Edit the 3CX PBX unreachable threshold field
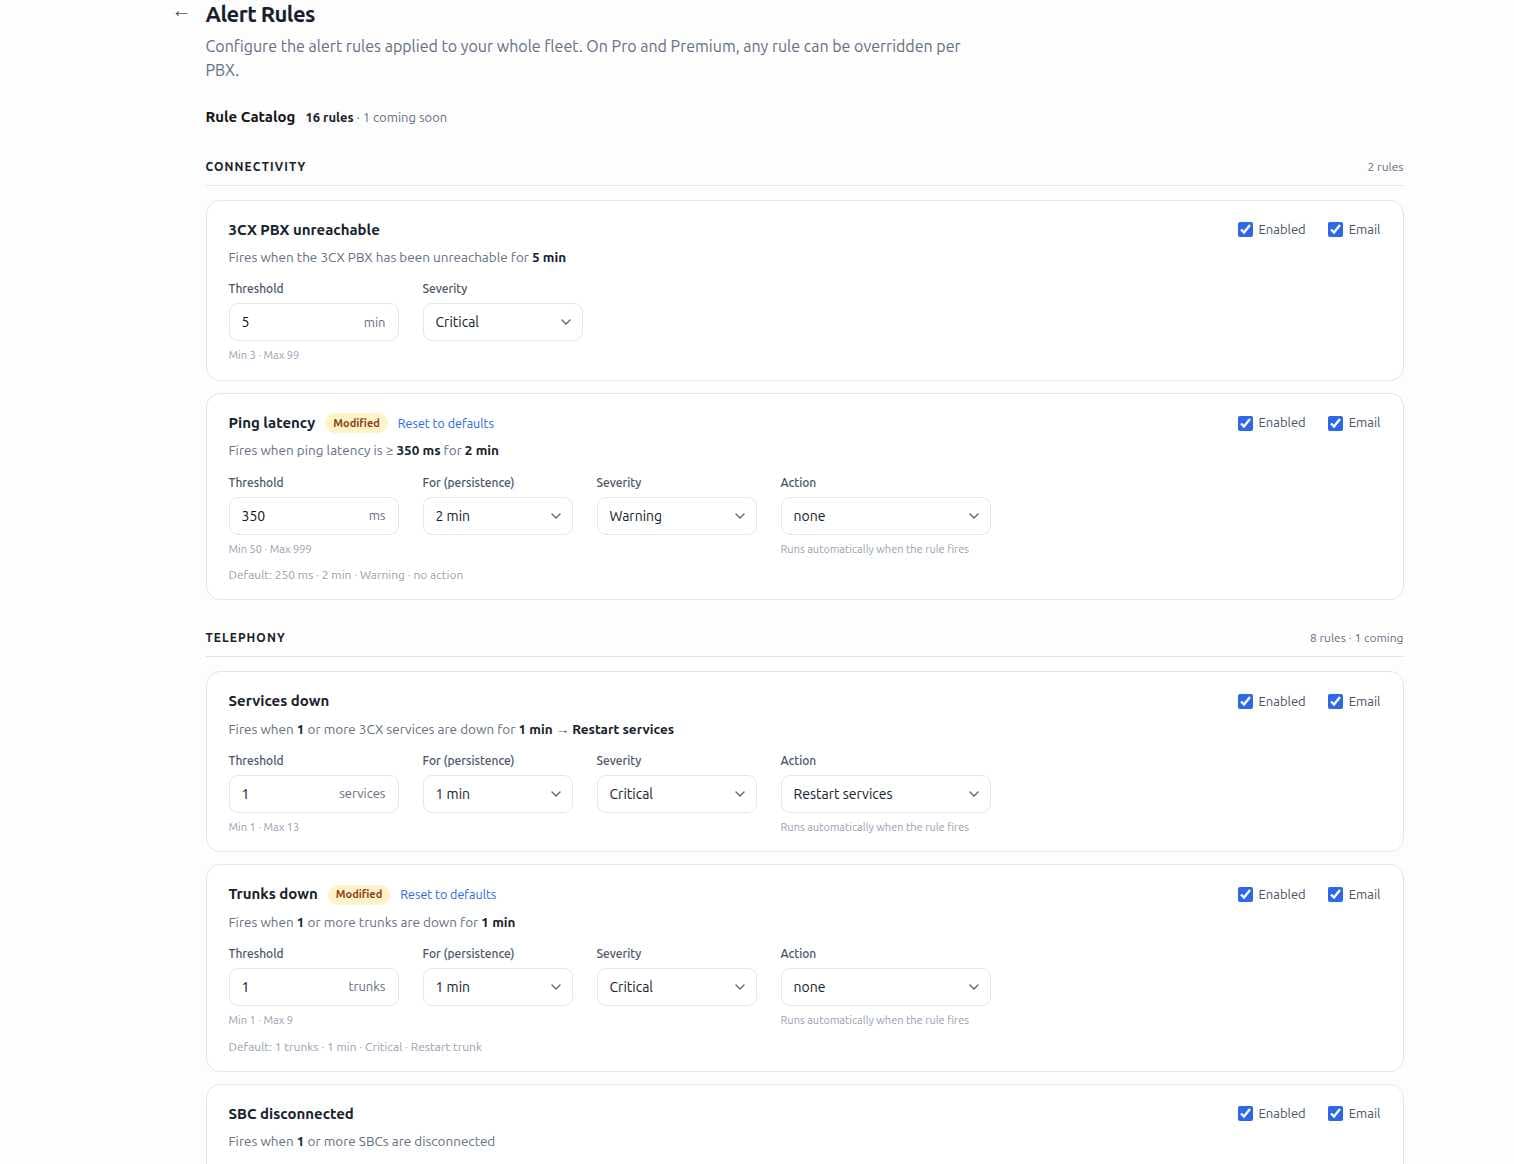This screenshot has width=1514, height=1164. point(313,322)
